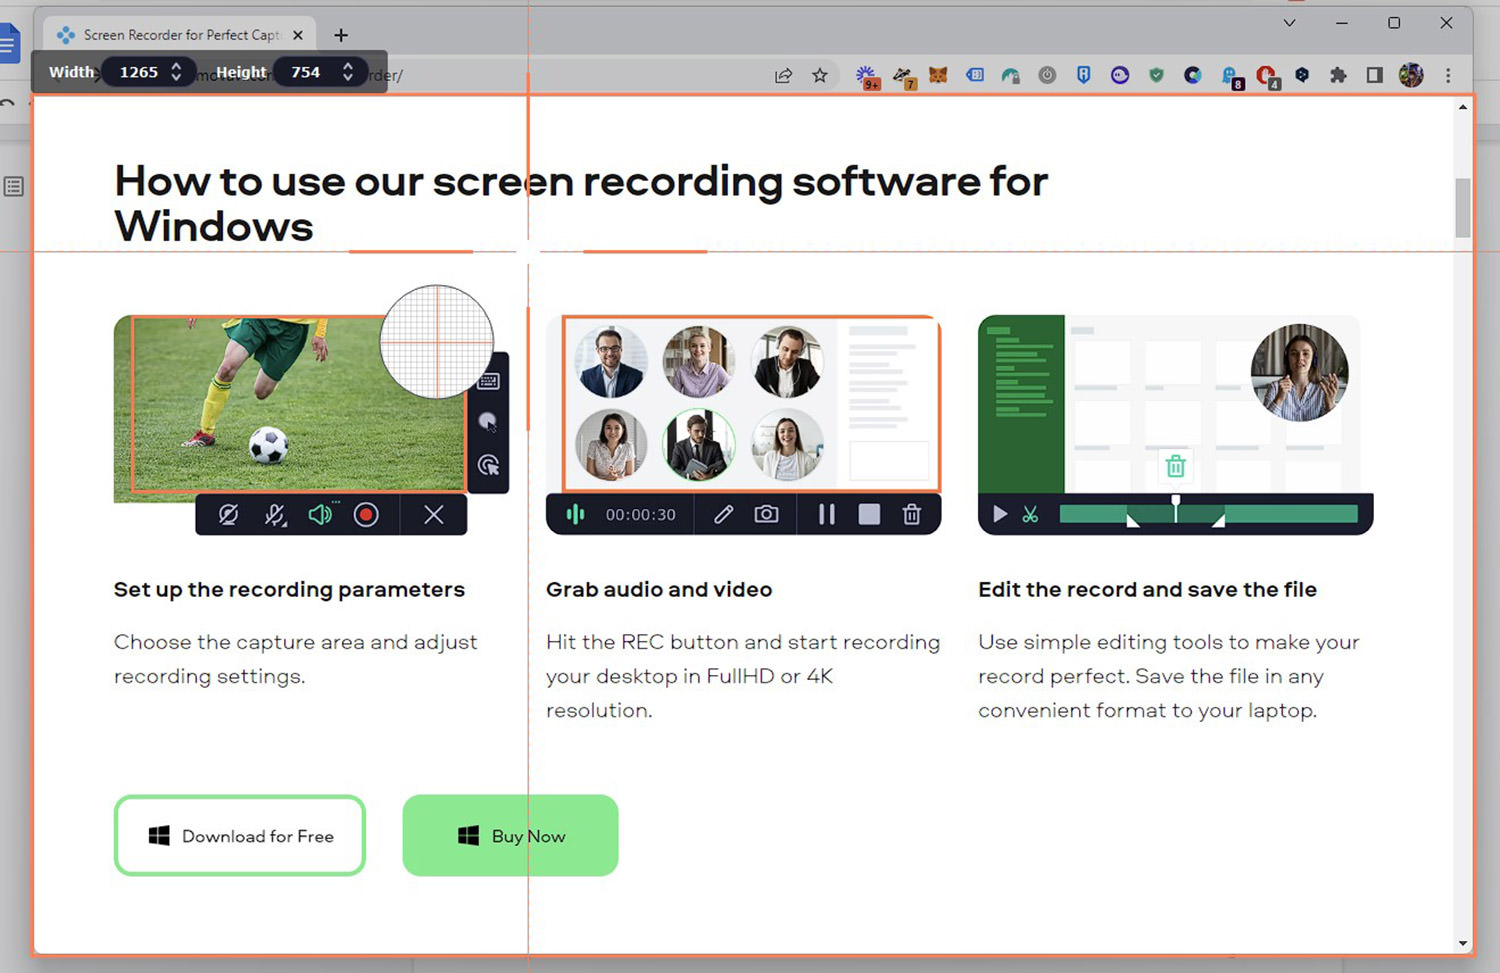Open the profile avatar menu
This screenshot has height=973, width=1500.
[1411, 75]
